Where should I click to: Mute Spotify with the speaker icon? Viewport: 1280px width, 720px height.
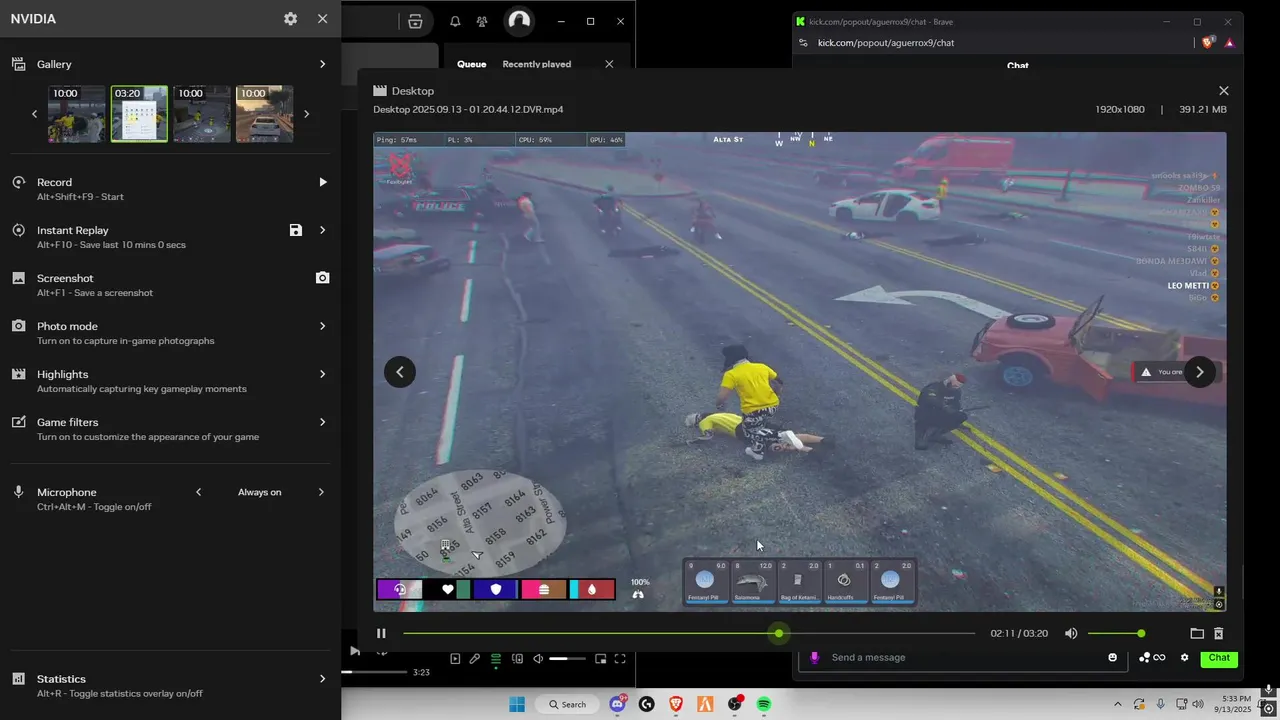[538, 659]
